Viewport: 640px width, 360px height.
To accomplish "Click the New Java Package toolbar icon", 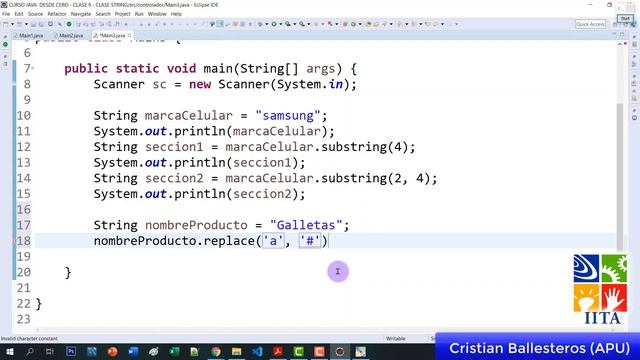I will pos(345,24).
